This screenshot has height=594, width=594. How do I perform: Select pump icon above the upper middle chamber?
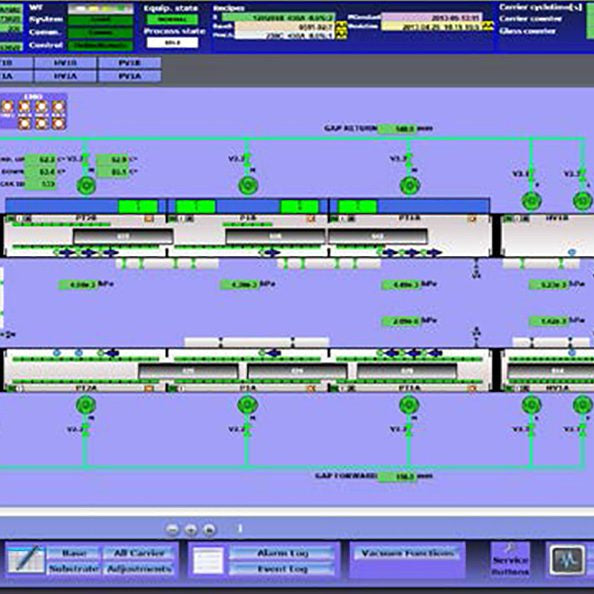[x=248, y=186]
